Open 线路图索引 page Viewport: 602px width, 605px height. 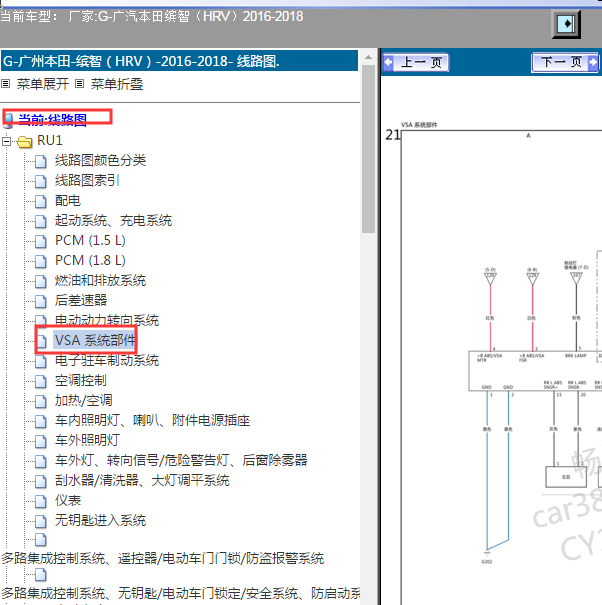(x=87, y=180)
